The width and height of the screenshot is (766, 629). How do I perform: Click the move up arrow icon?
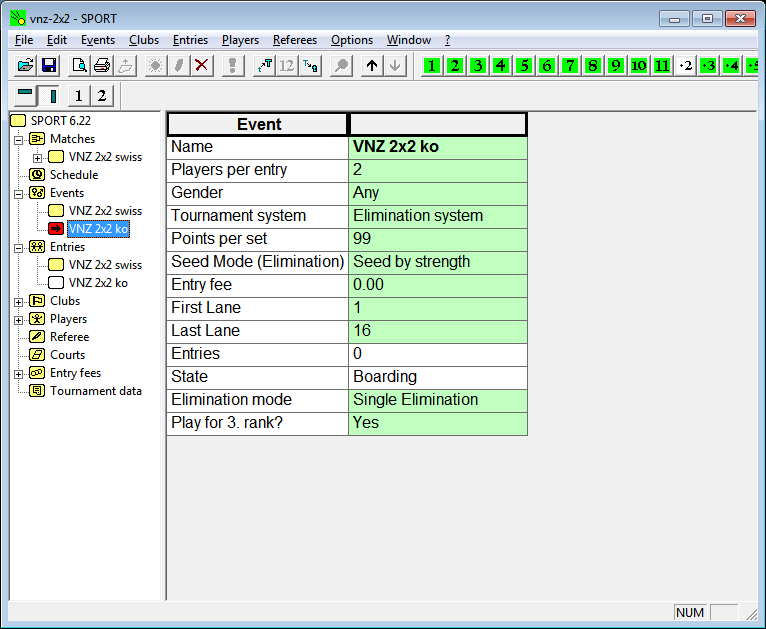coord(372,66)
